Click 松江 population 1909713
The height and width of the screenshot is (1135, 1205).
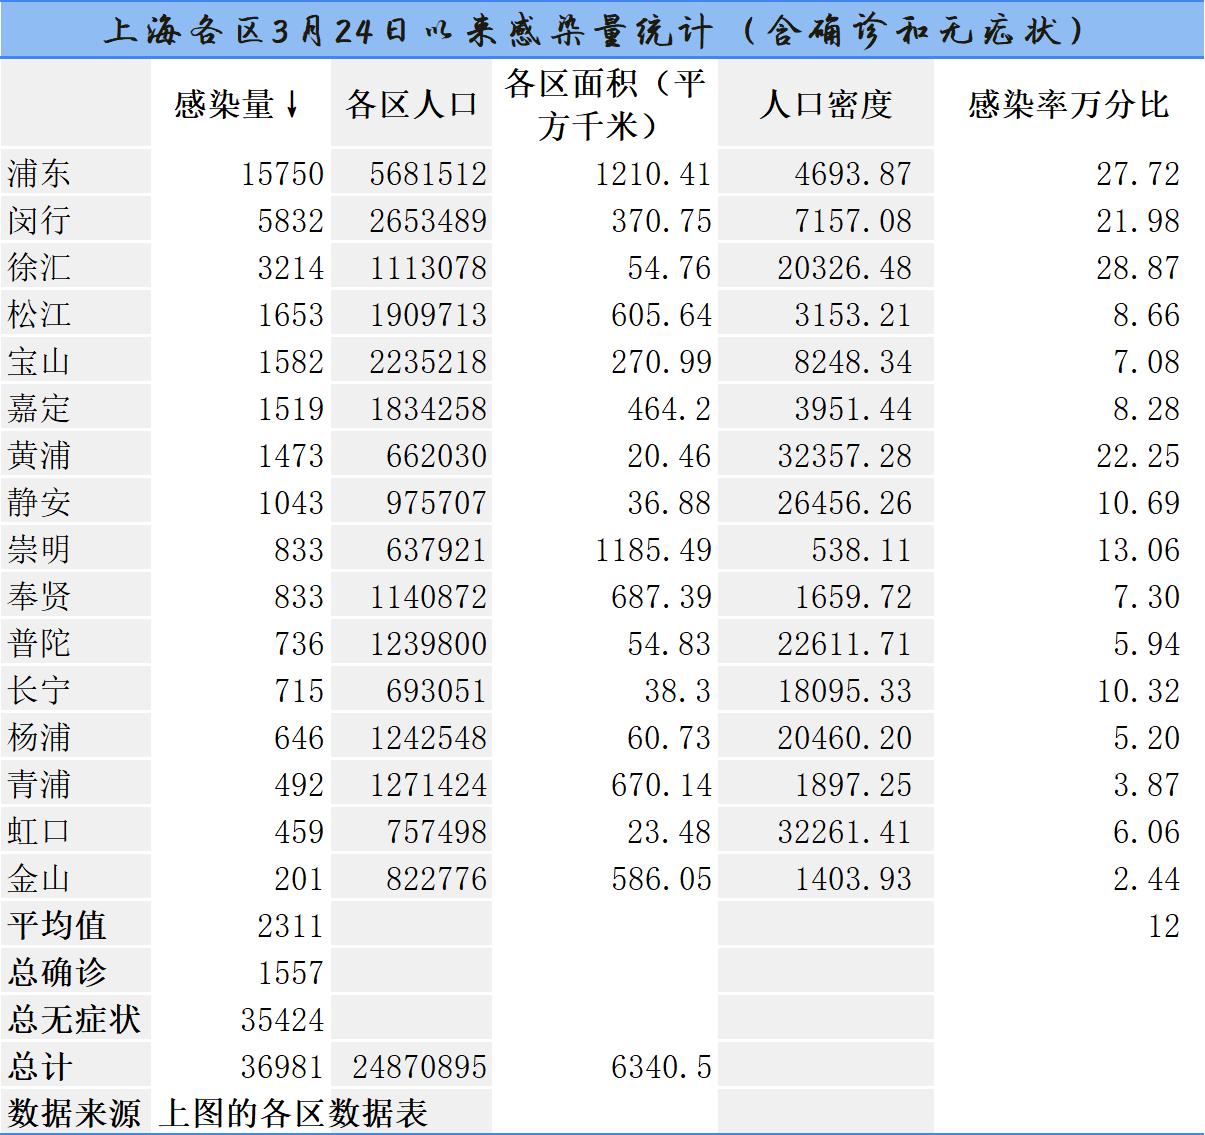pyautogui.click(x=428, y=315)
